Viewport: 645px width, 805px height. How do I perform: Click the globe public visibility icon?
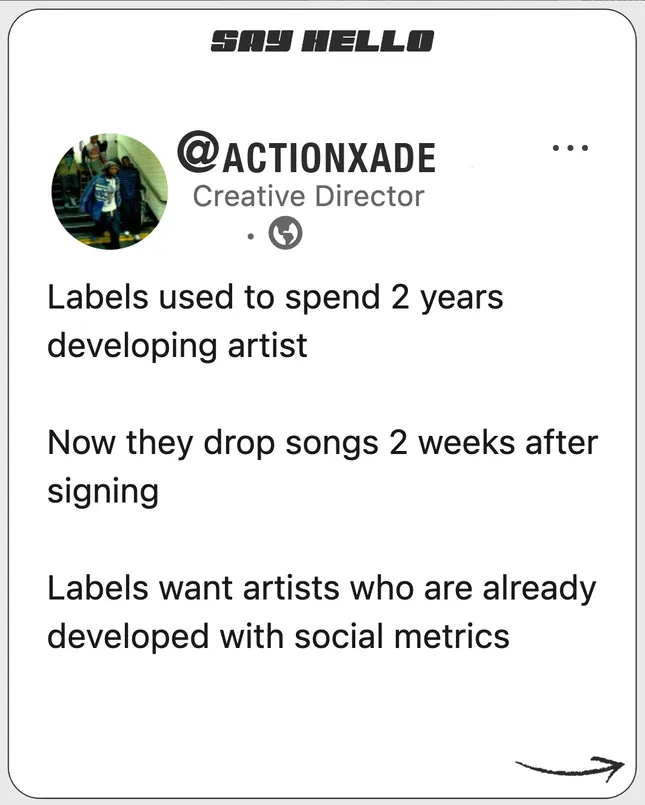[x=286, y=233]
